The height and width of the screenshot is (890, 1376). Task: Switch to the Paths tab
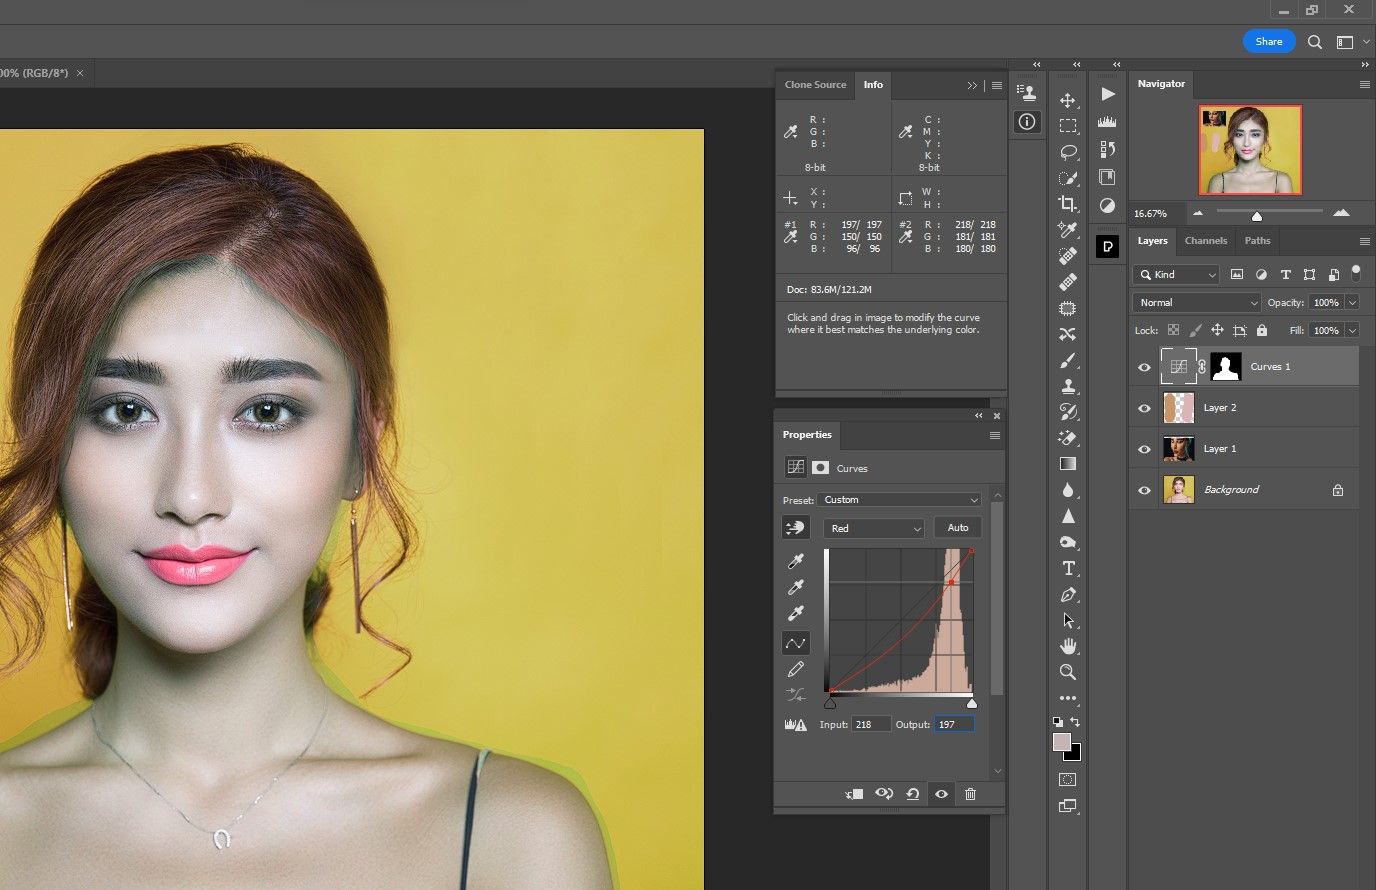click(x=1257, y=241)
